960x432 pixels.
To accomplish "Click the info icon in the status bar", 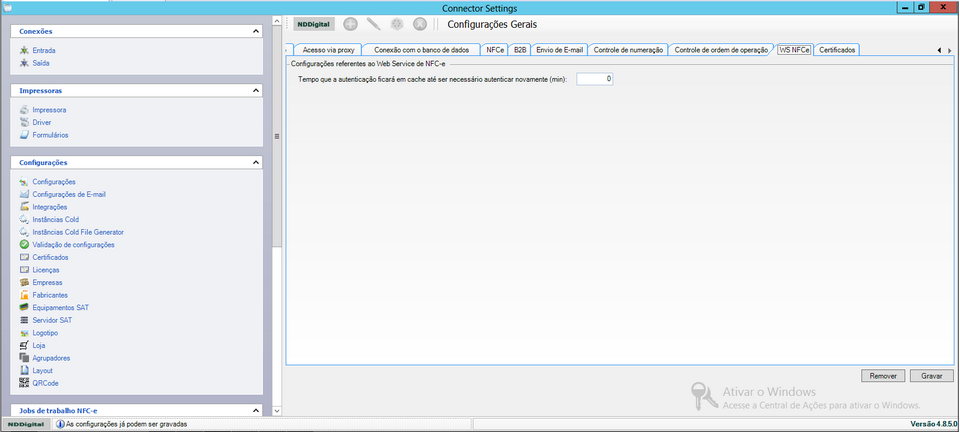I will (x=60, y=424).
